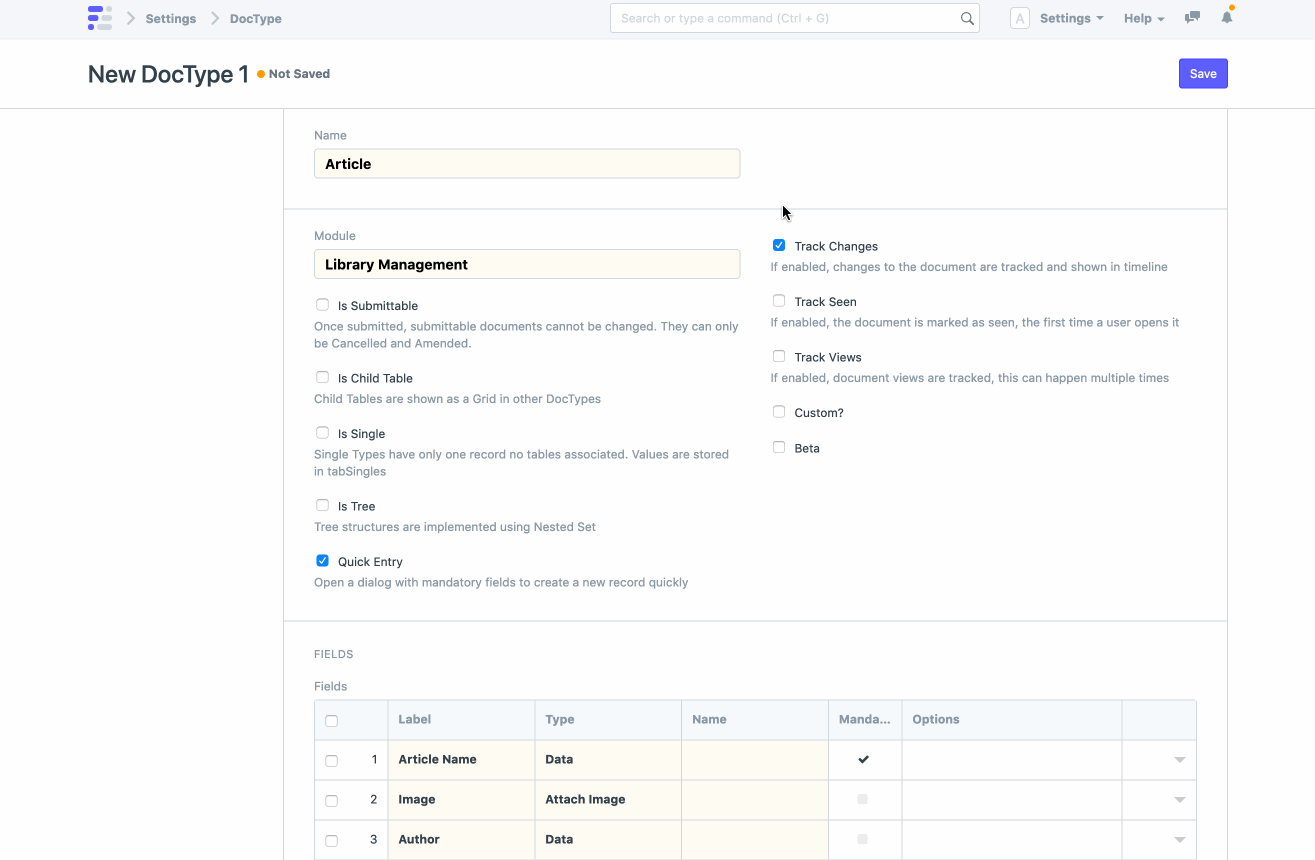
Task: Go to Settings via the breadcrumb
Action: [170, 18]
